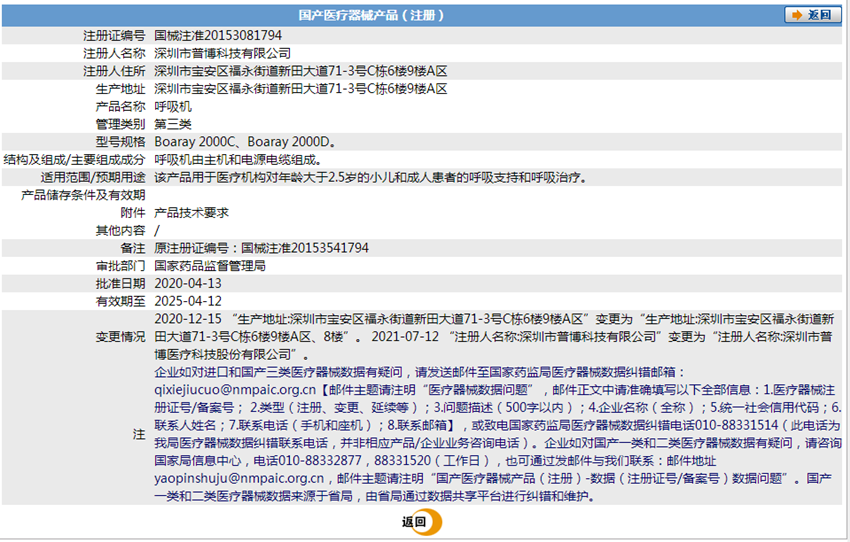Image resolution: width=850 pixels, height=542 pixels.
Task: Click the label 注册人名称
Action: pyautogui.click(x=114, y=54)
